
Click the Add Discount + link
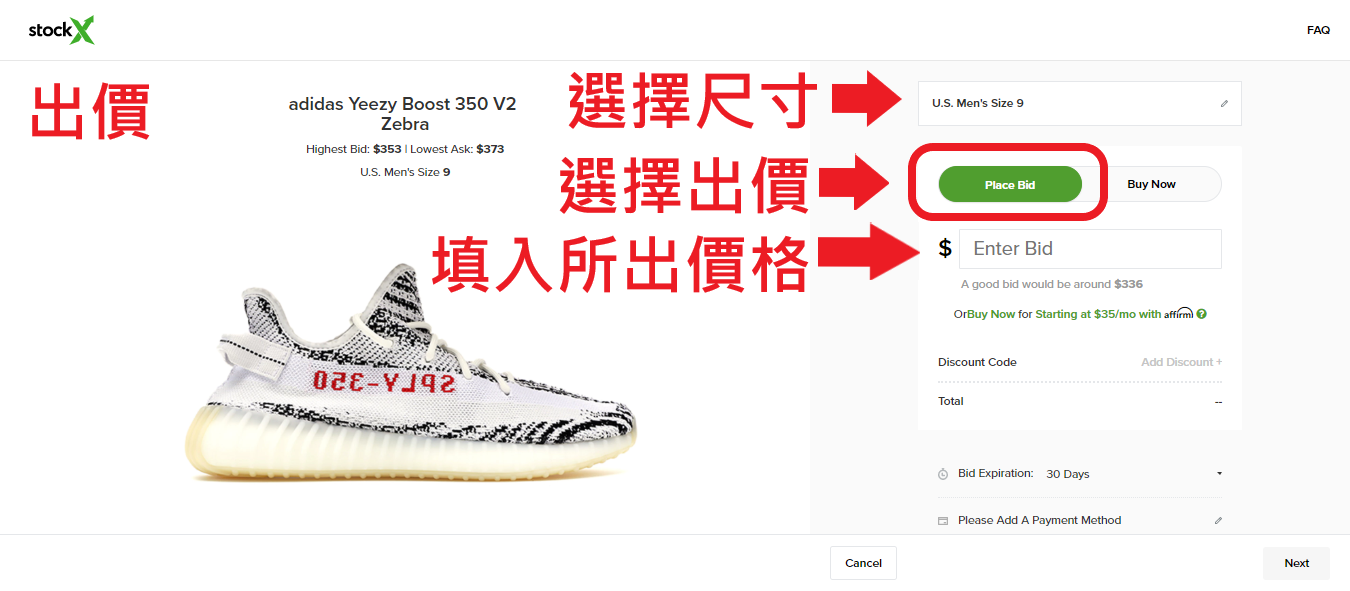tap(1181, 362)
